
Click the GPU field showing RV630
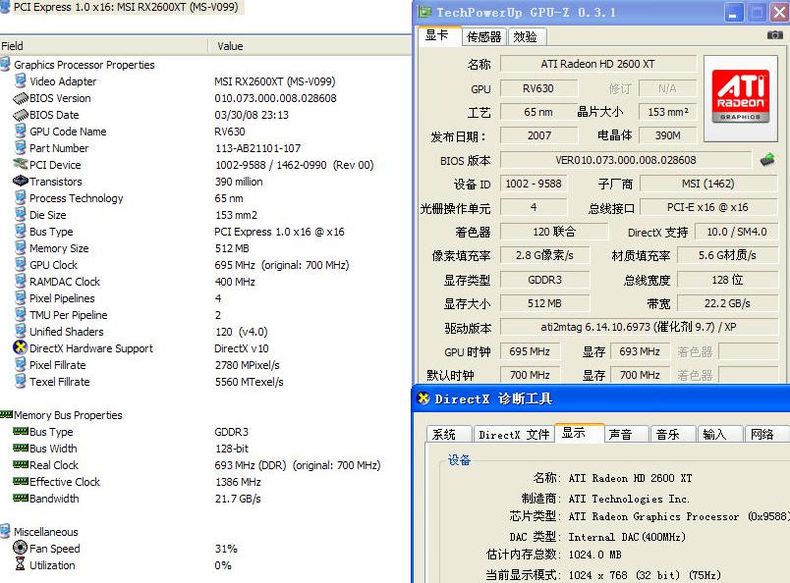click(x=538, y=89)
